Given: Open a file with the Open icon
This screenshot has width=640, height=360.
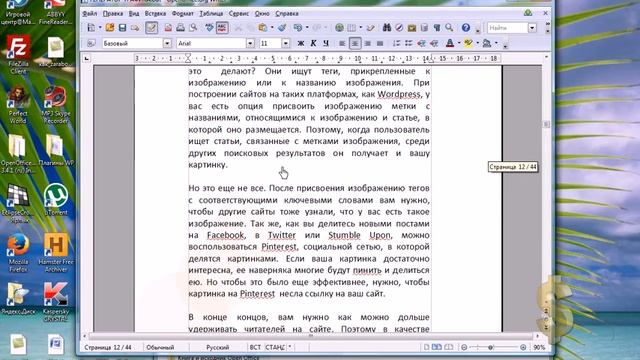Looking at the screenshot, I should click(110, 28).
